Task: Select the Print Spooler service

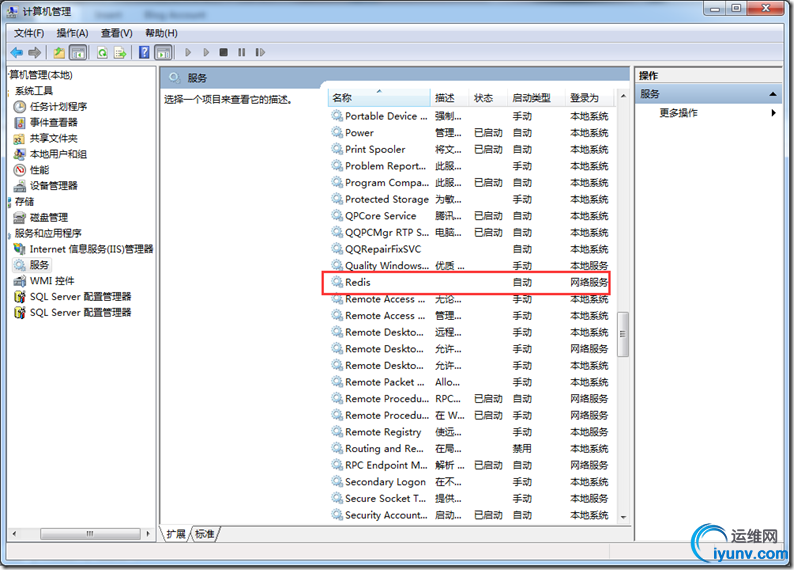Action: pyautogui.click(x=469, y=149)
